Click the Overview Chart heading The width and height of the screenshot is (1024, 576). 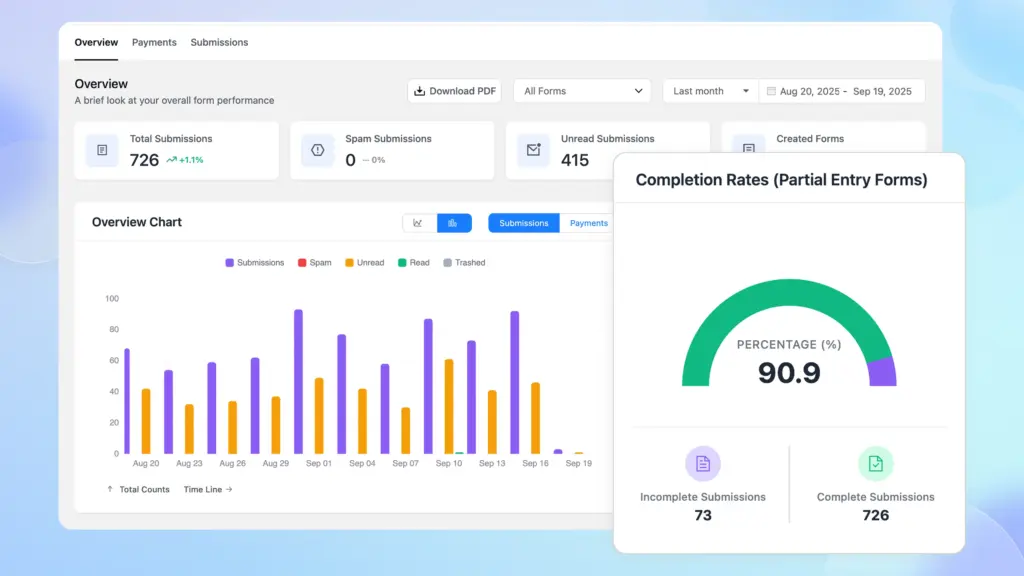tap(136, 222)
